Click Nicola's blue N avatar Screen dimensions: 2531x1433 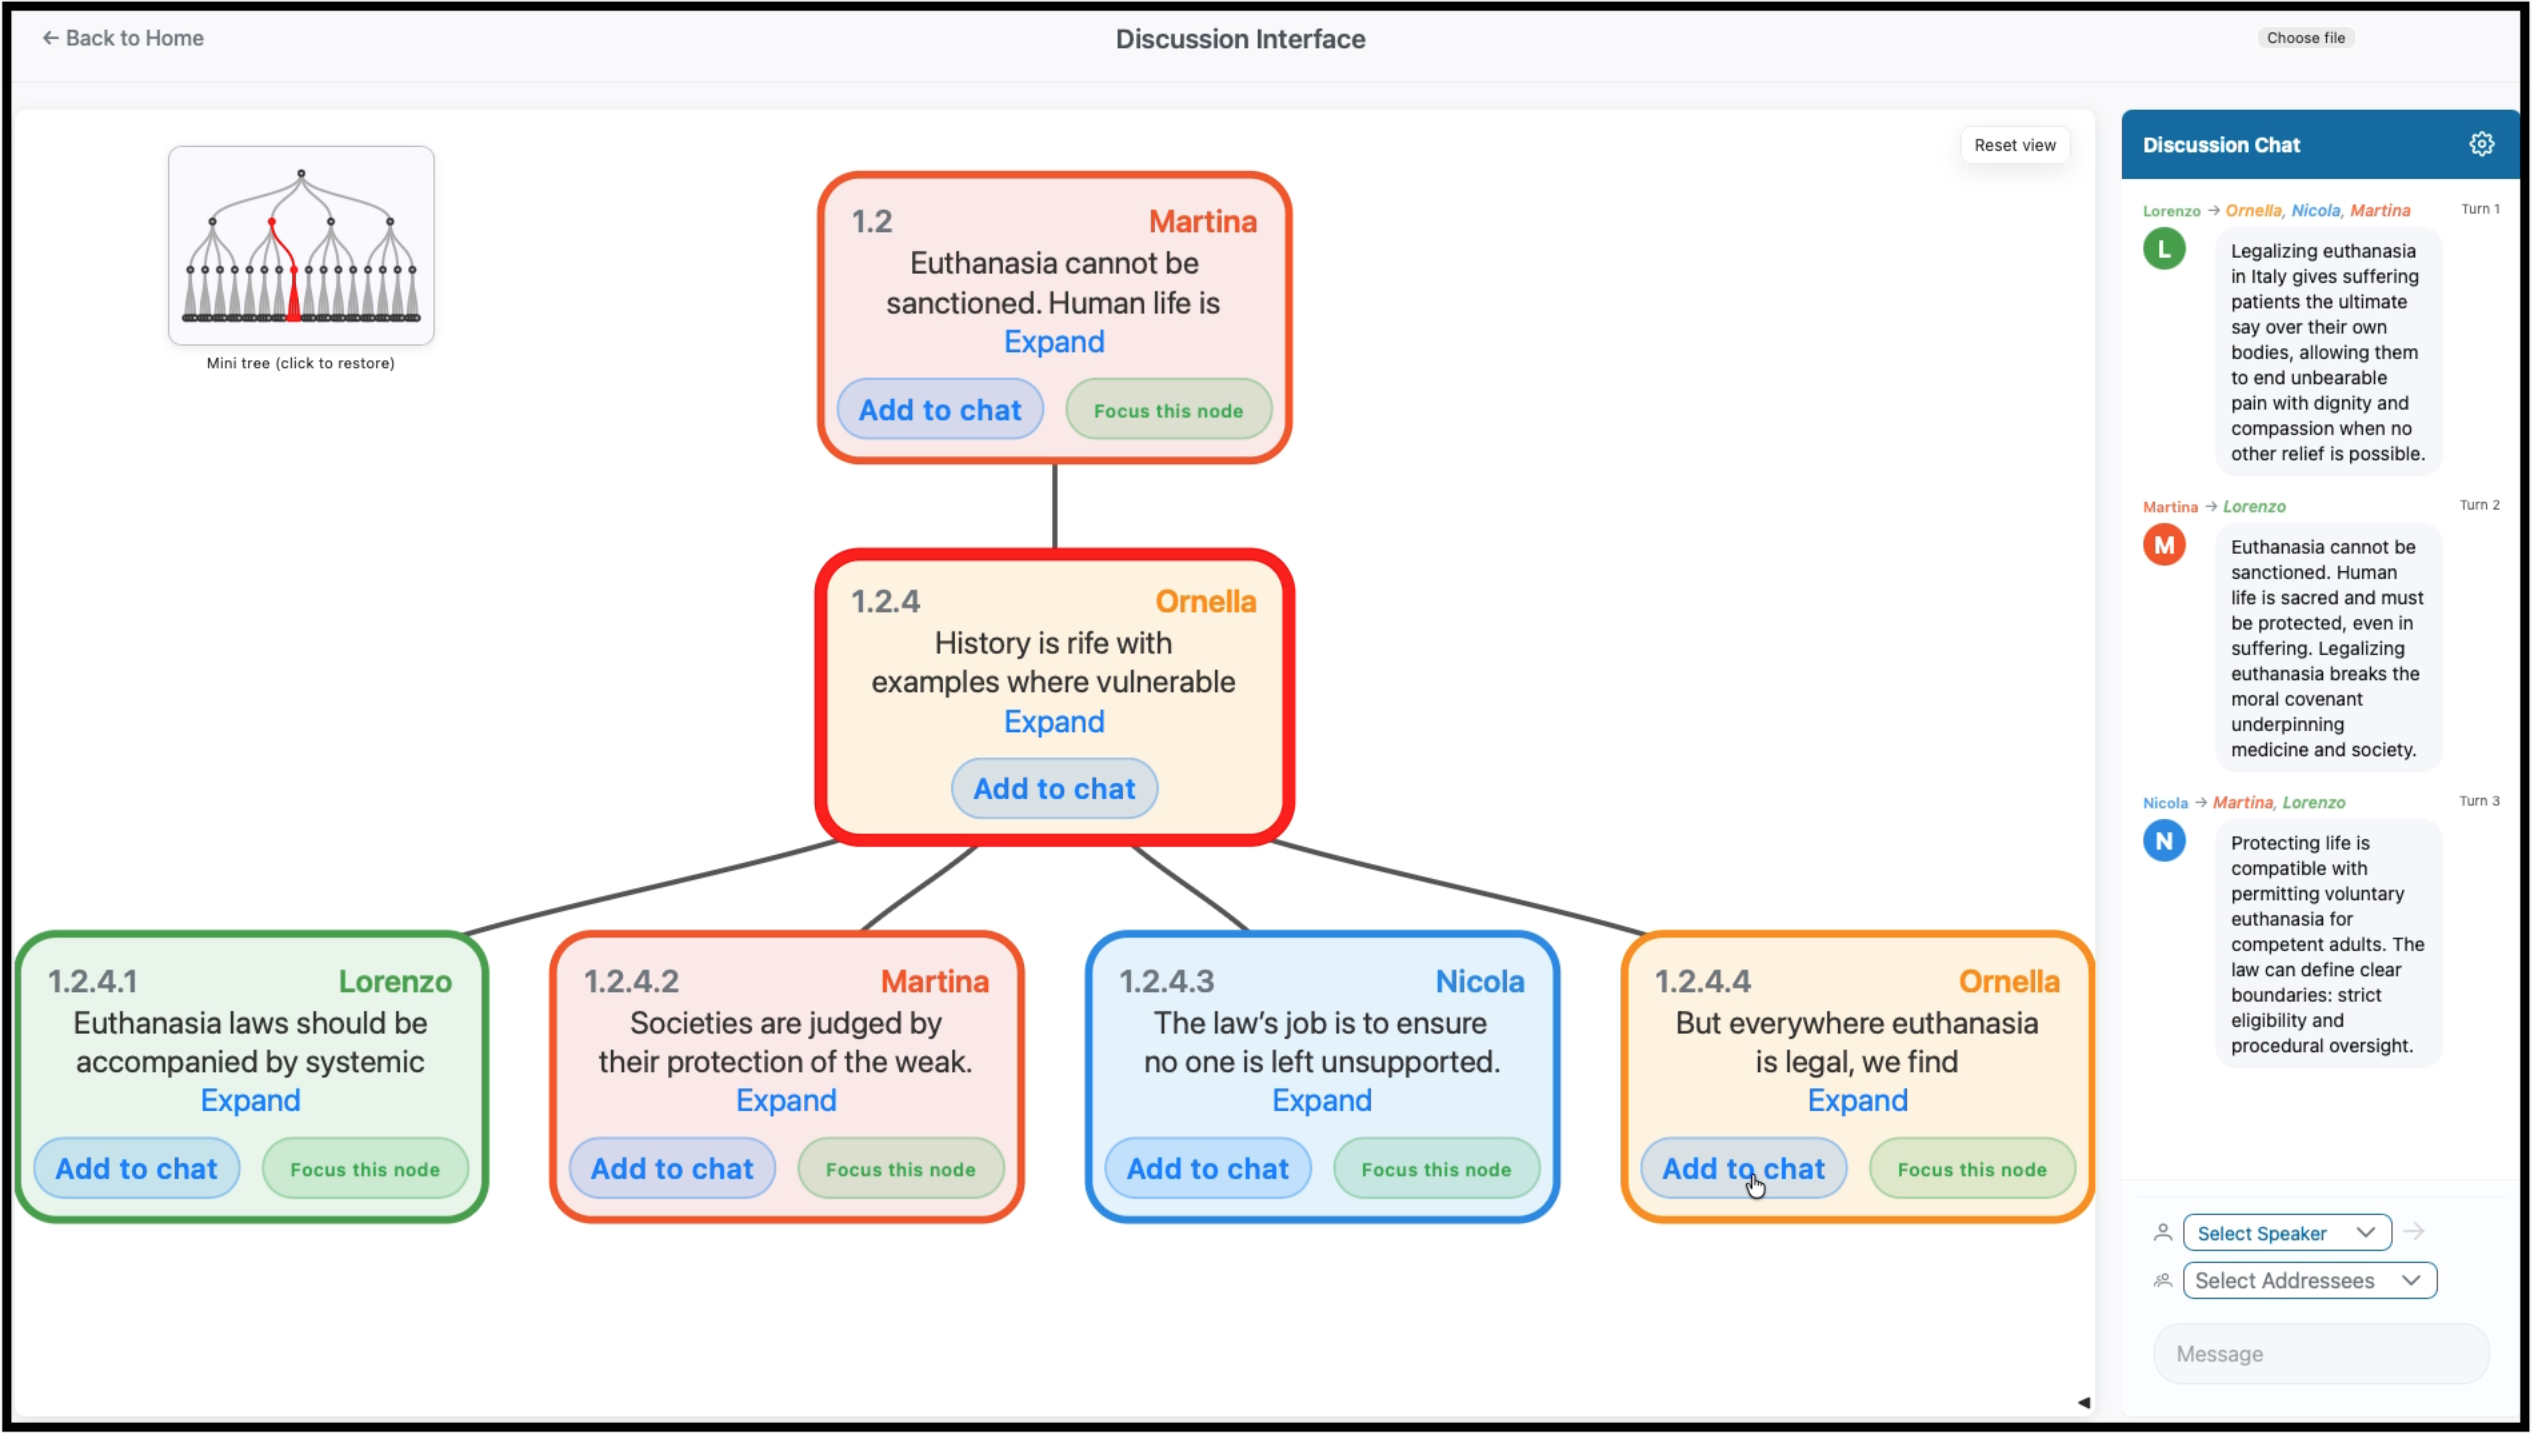pos(2163,841)
